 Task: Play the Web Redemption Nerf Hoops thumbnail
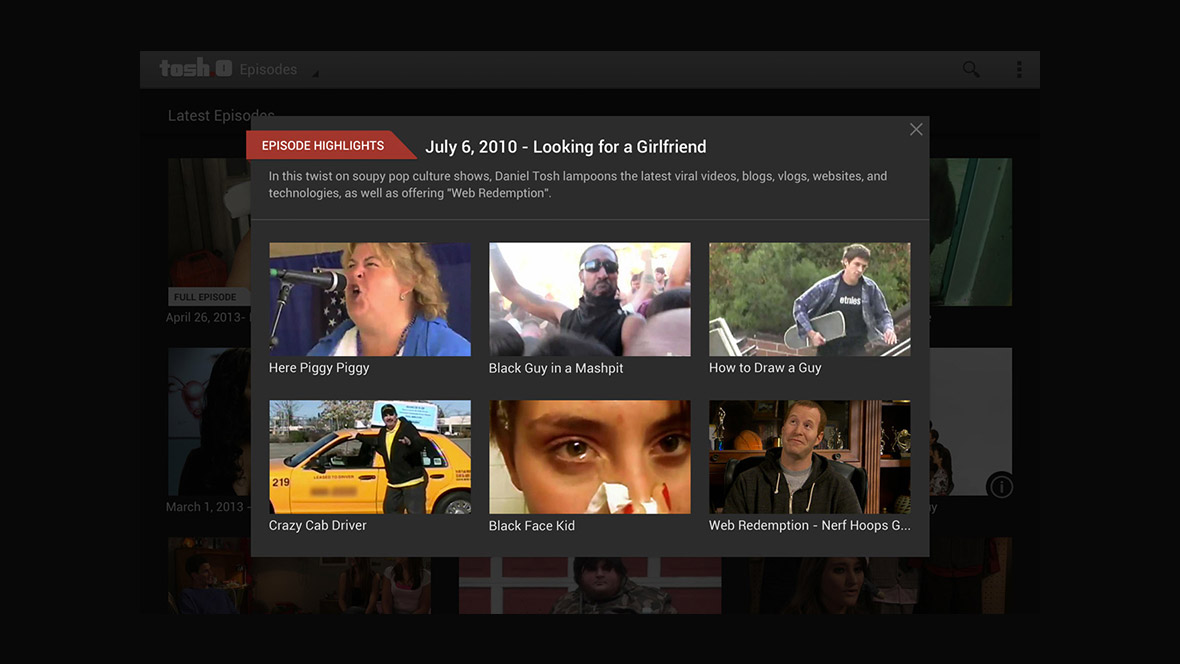809,457
